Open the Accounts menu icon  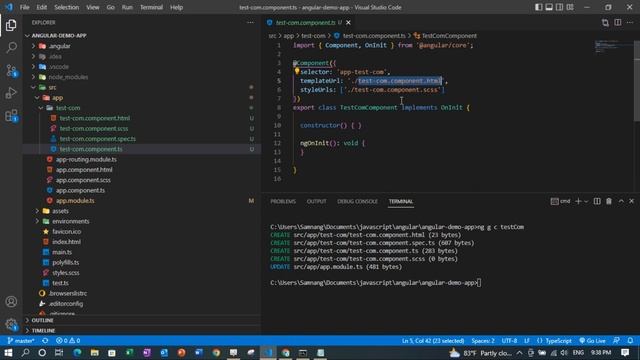pos(11,302)
